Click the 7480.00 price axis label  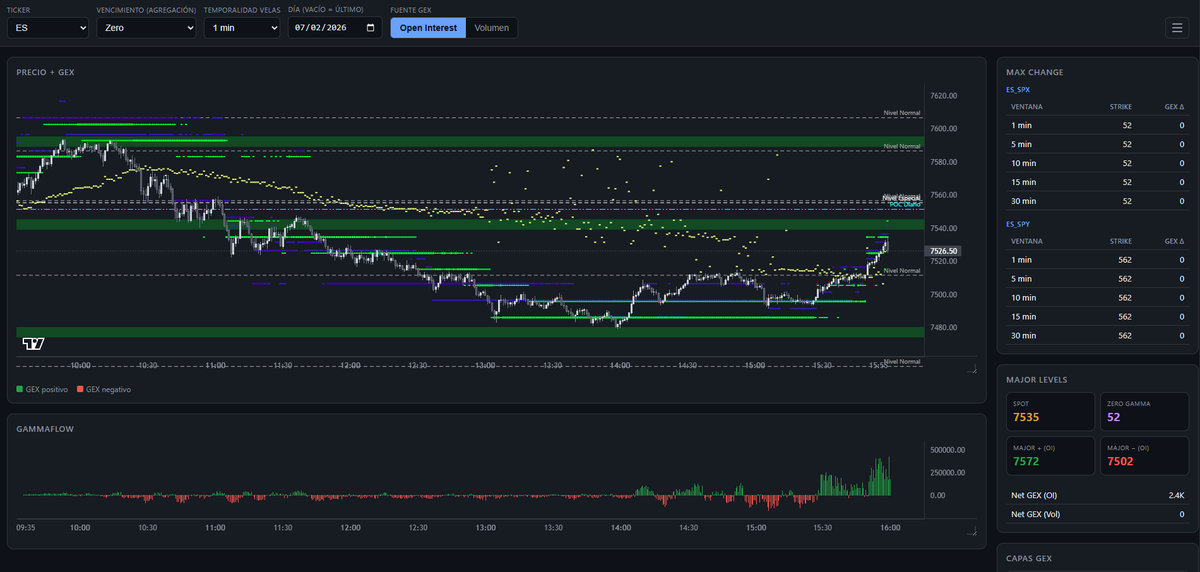[x=943, y=327]
